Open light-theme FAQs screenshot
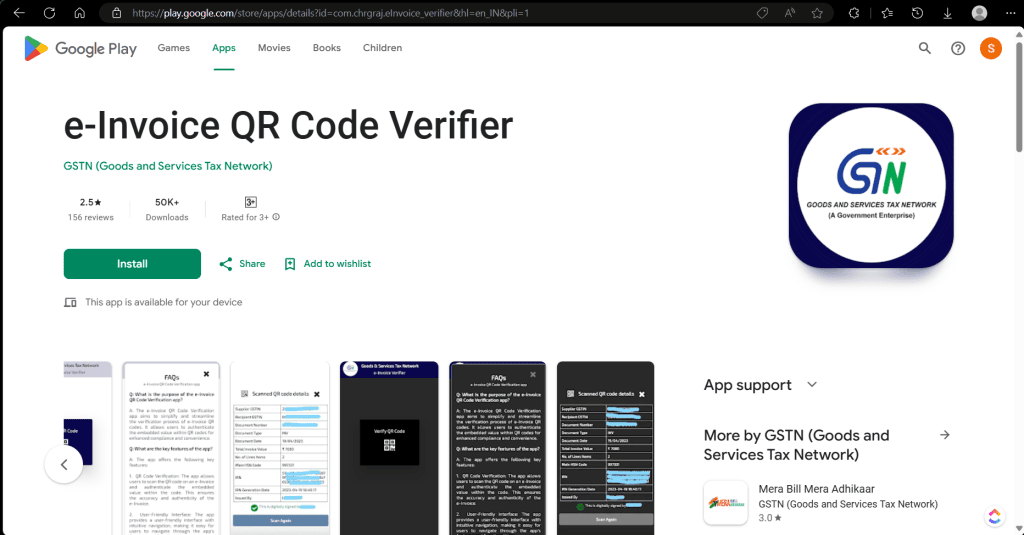 [171, 448]
